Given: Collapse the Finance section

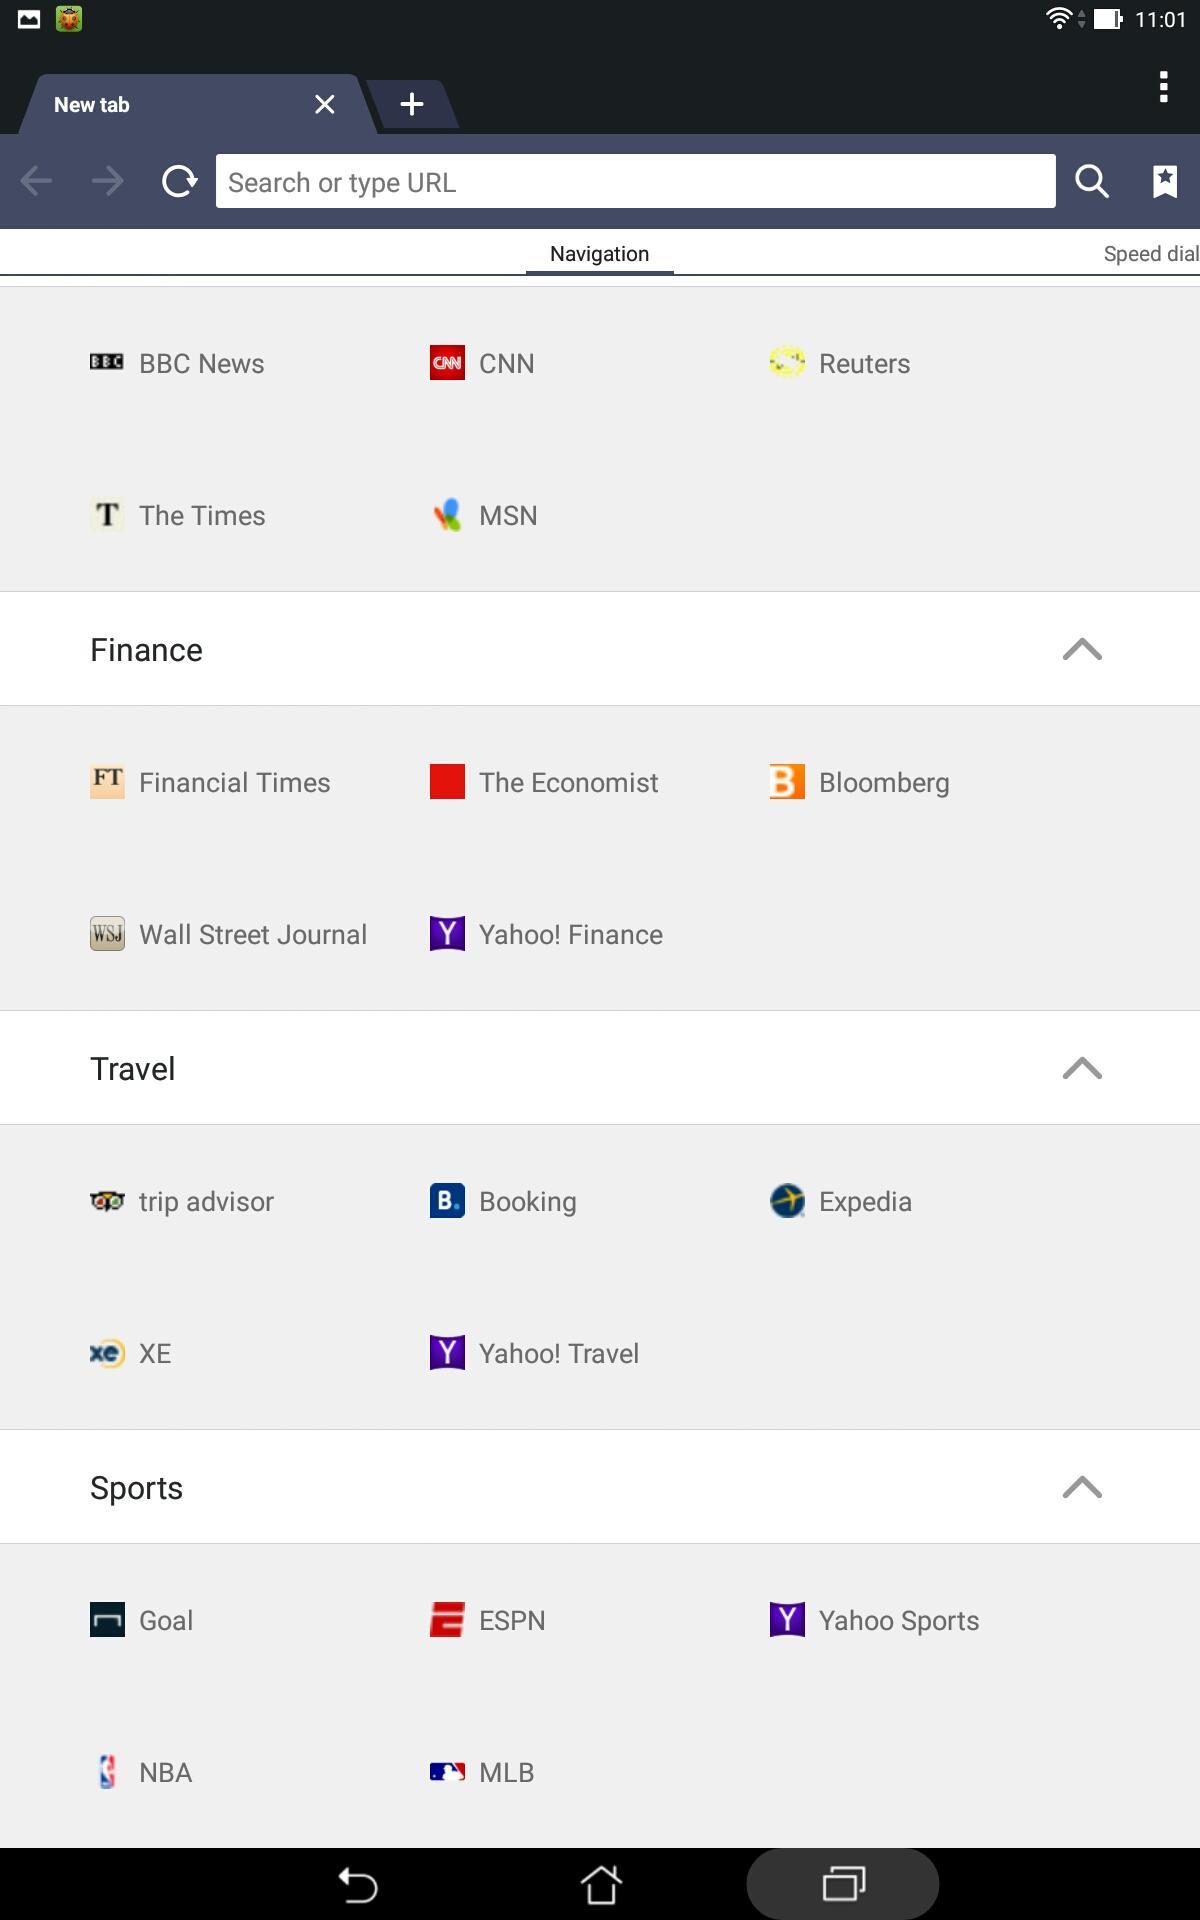Looking at the screenshot, I should click(1082, 650).
